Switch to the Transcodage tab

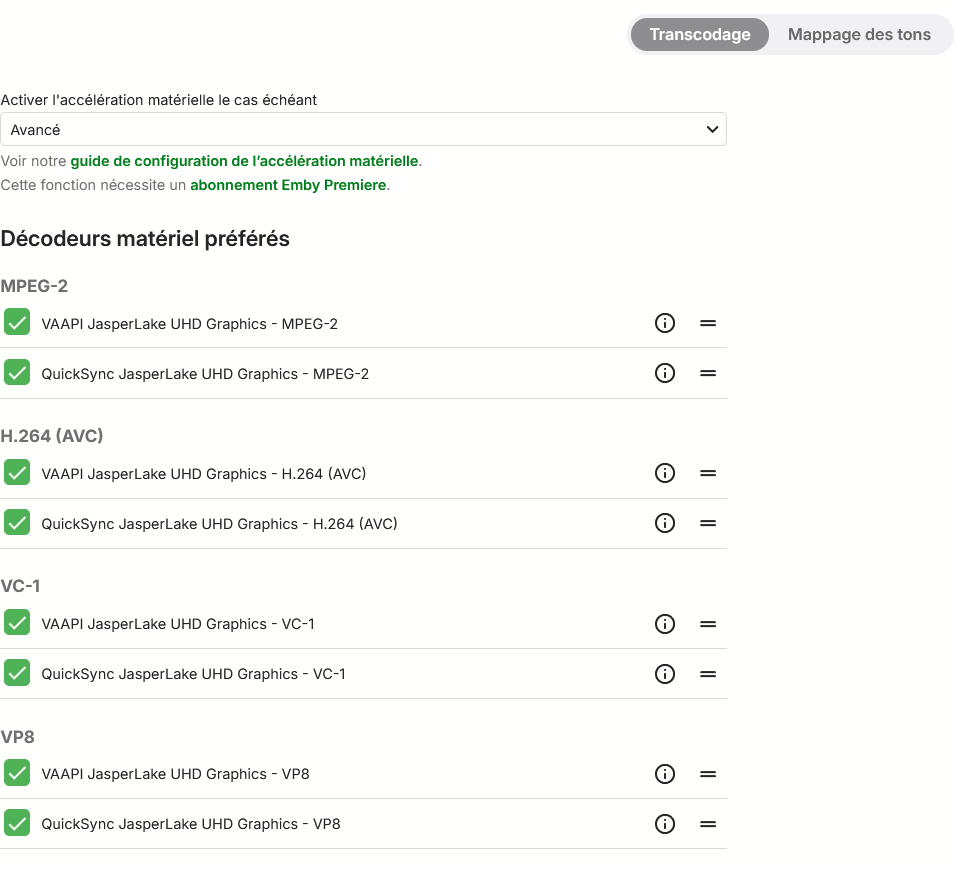click(x=699, y=35)
